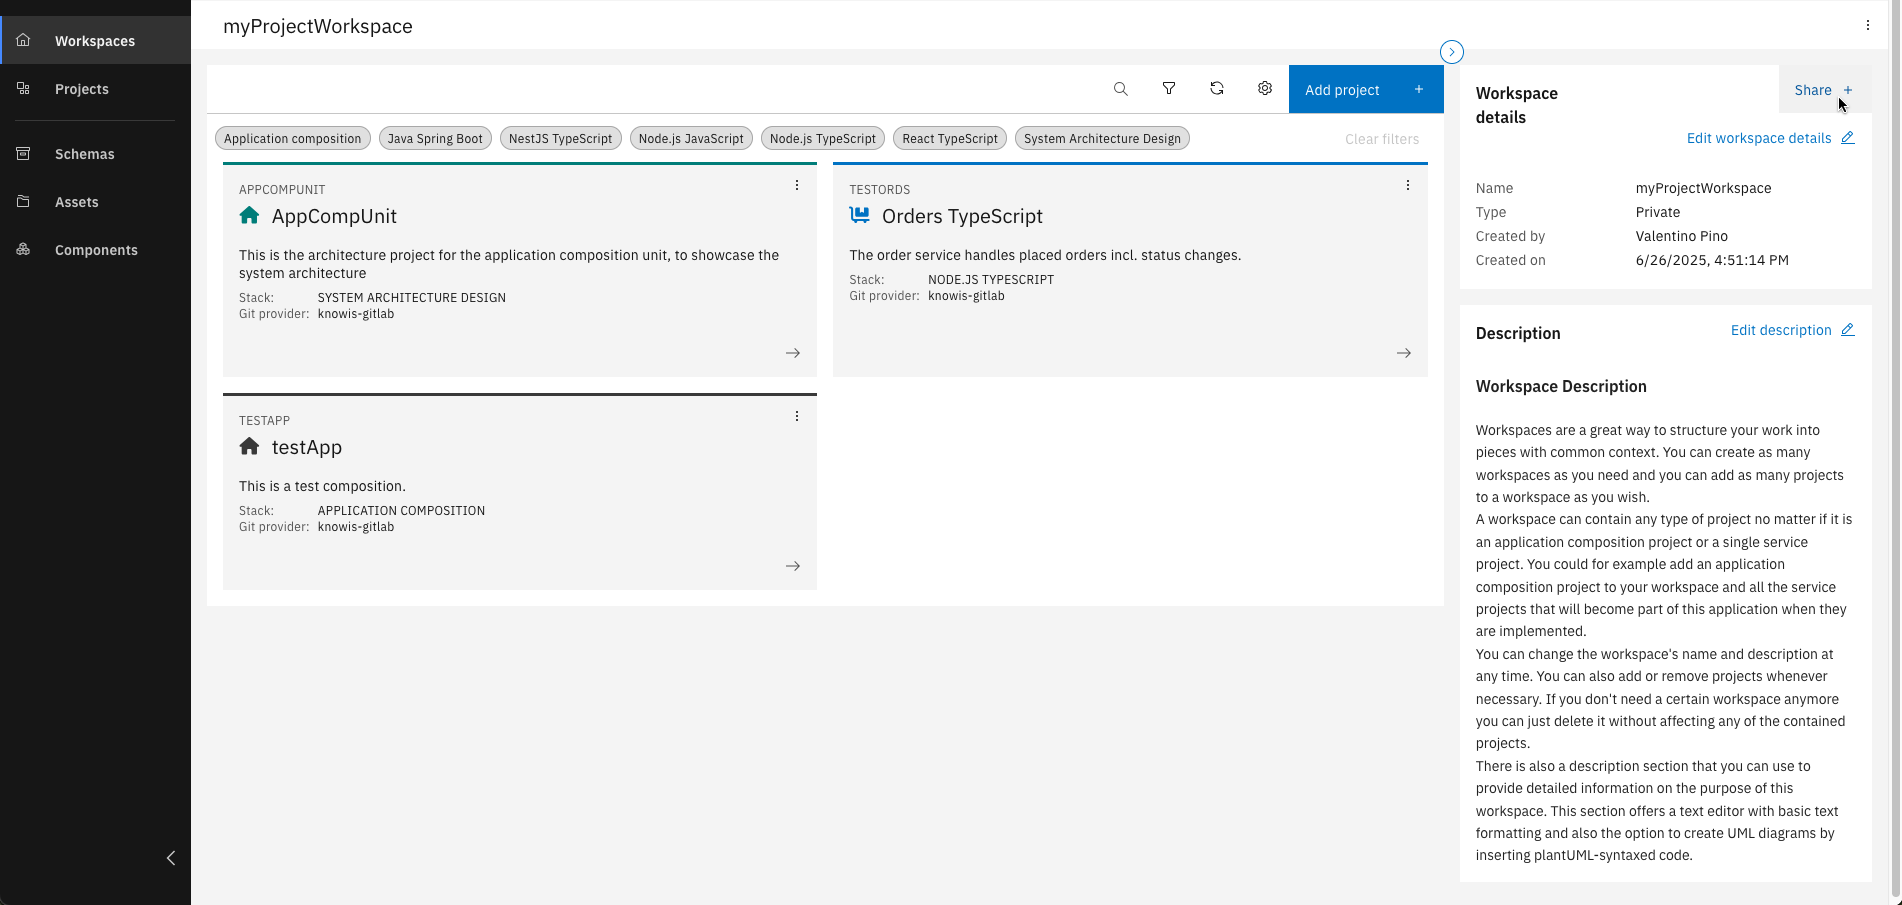Collapse the workspace details side panel

[1451, 52]
